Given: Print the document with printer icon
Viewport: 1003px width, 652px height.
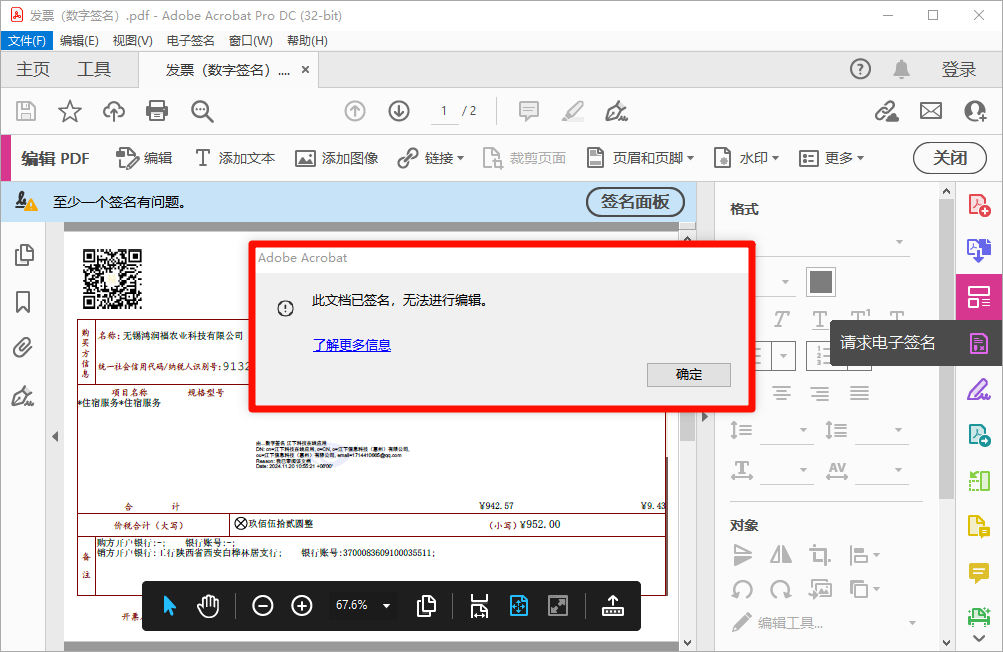Looking at the screenshot, I should point(157,111).
